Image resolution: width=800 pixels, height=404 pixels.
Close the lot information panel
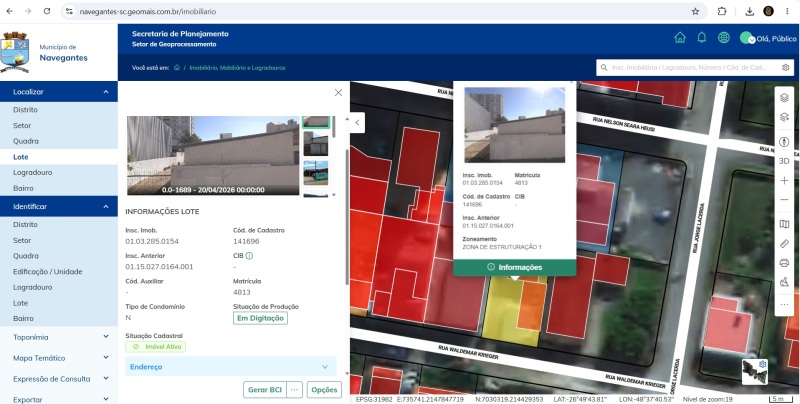338,92
